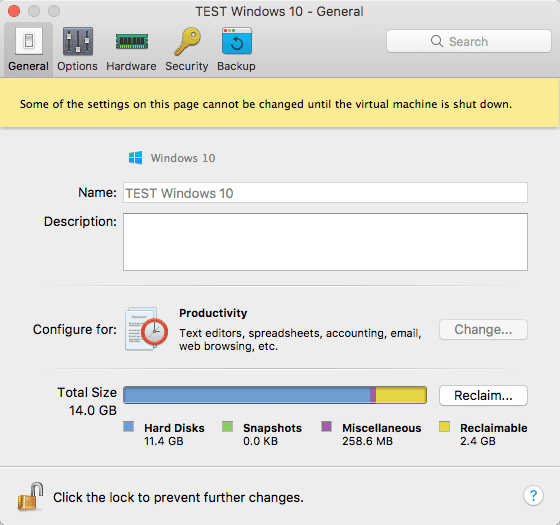The width and height of the screenshot is (560, 525).
Task: Click the search magnifier icon
Action: click(437, 41)
